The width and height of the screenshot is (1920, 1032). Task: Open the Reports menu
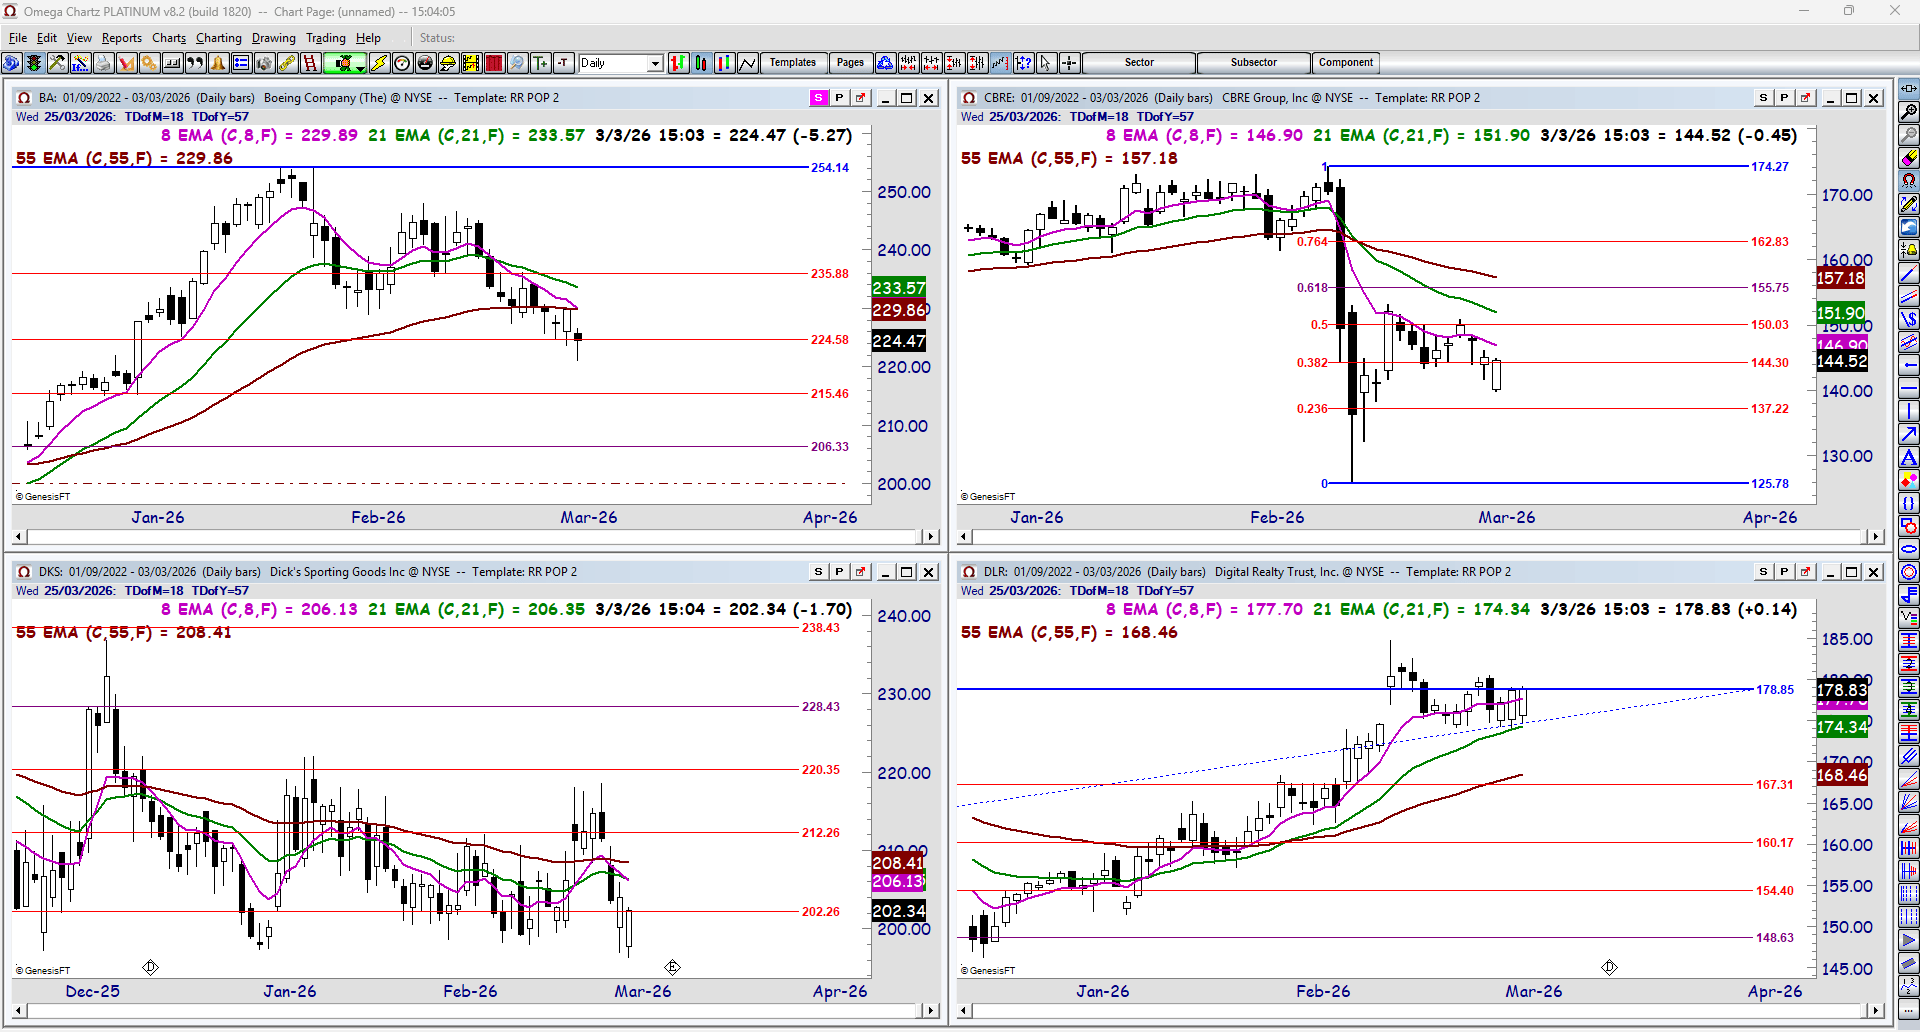click(122, 38)
